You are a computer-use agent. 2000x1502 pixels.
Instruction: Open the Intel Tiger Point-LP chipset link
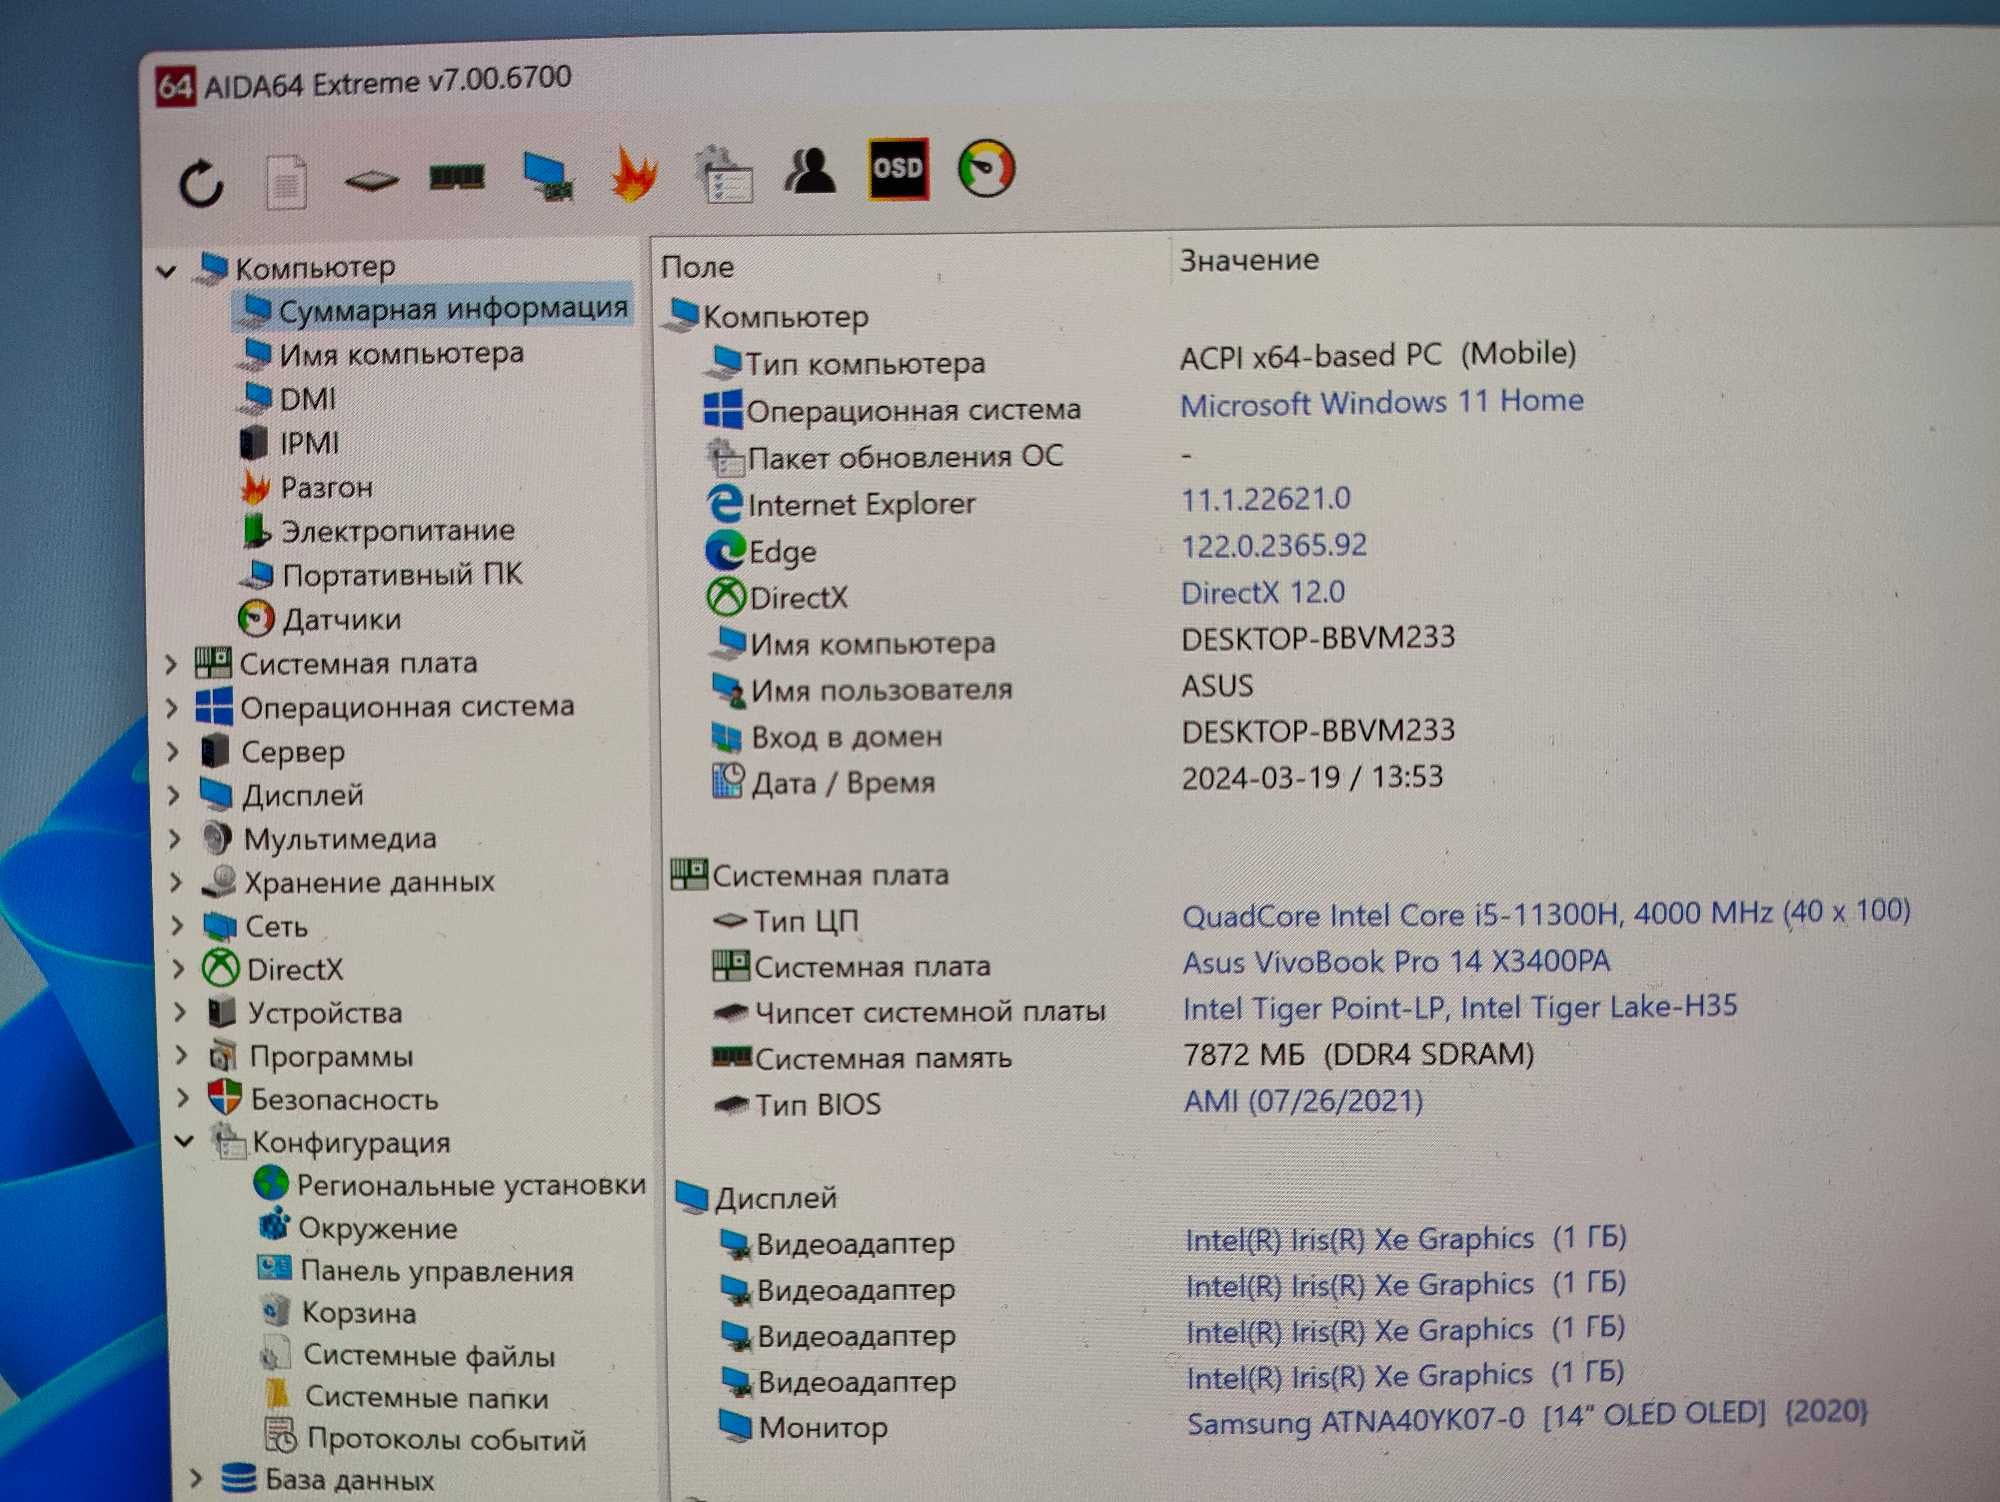(x=1460, y=1007)
